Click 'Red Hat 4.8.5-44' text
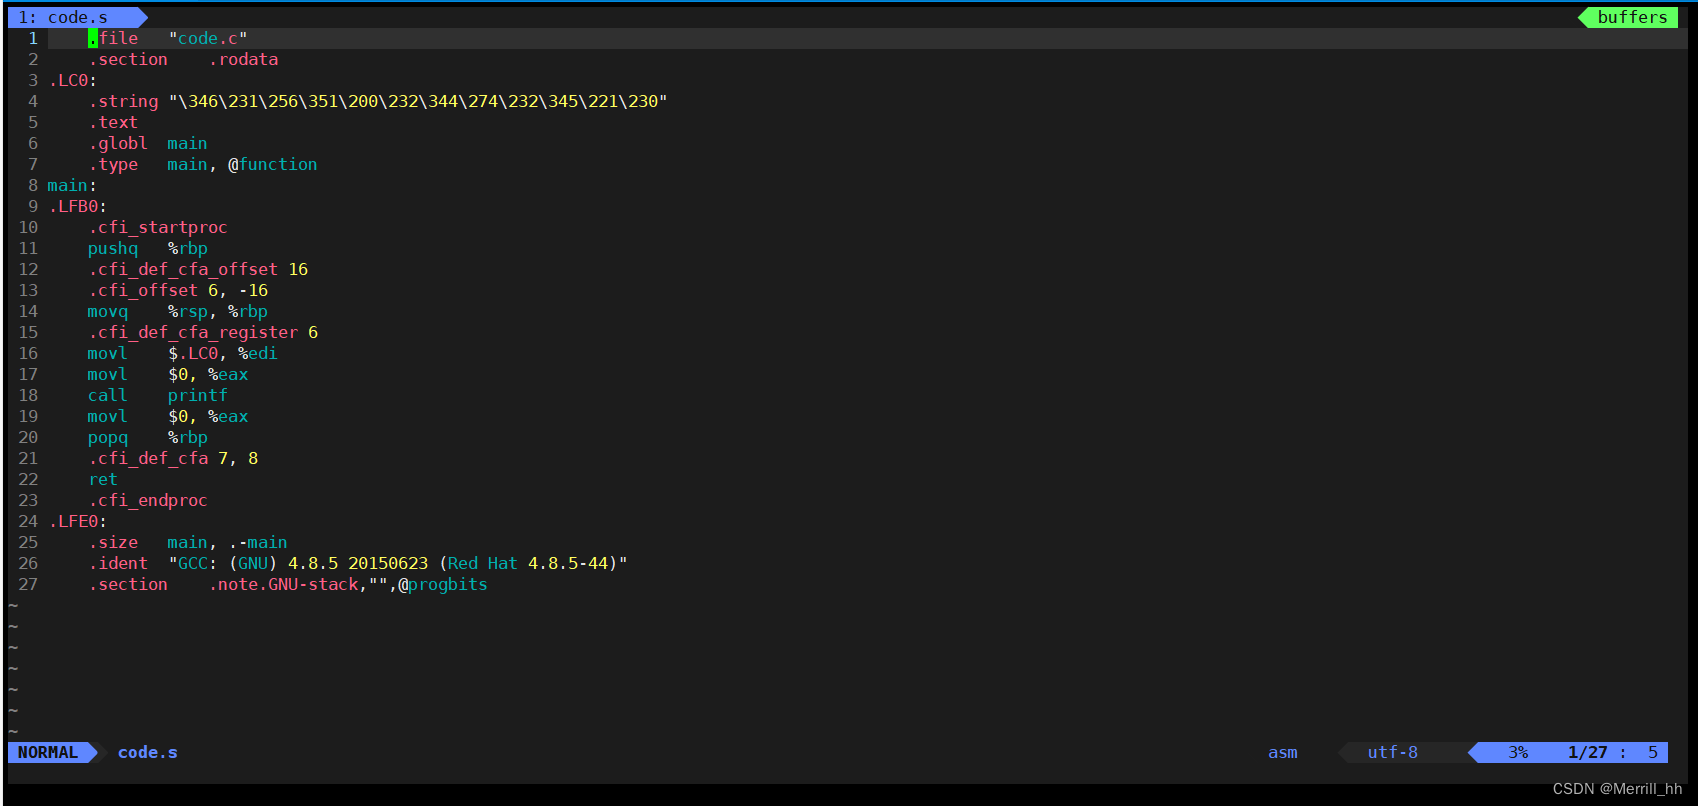Image resolution: width=1698 pixels, height=806 pixels. 528,563
